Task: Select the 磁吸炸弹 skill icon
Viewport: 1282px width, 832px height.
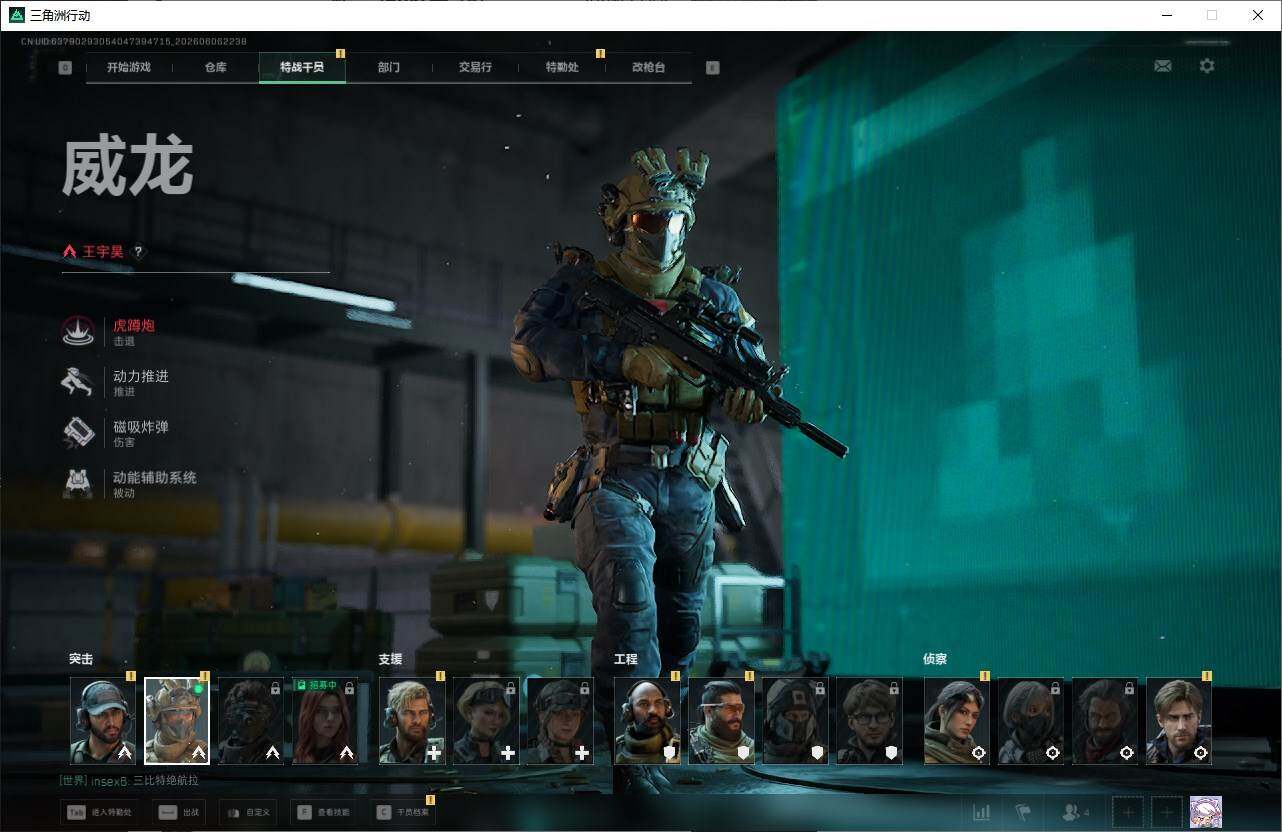Action: (78, 433)
